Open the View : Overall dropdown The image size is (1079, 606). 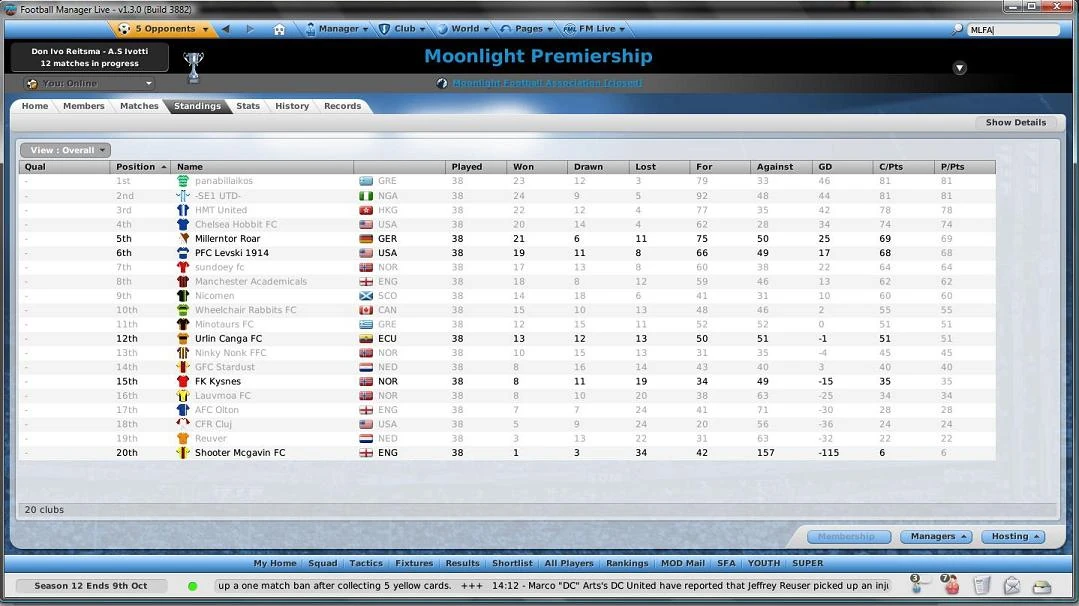[x=64, y=149]
